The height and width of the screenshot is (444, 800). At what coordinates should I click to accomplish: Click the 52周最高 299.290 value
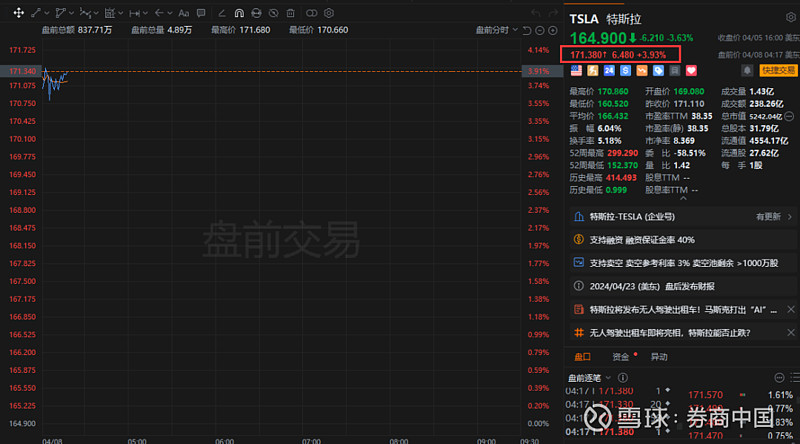[622, 153]
